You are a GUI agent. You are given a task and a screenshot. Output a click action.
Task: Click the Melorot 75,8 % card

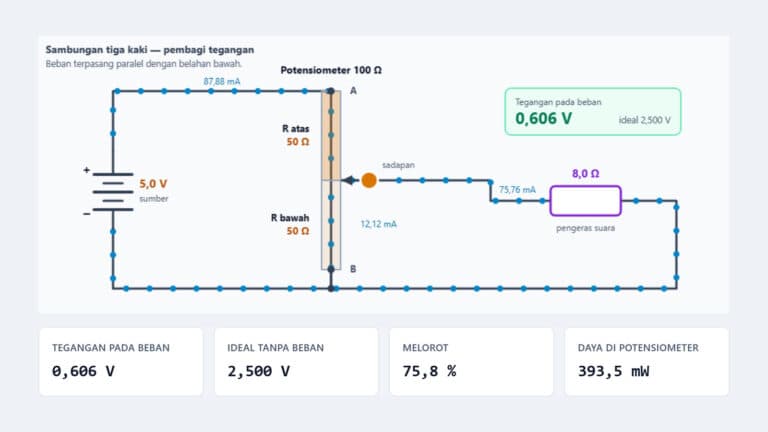471,361
